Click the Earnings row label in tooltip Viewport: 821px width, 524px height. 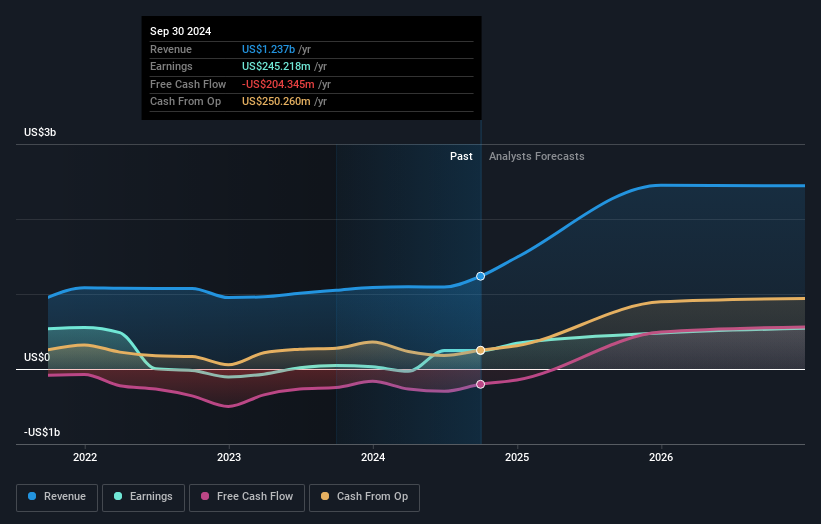point(171,66)
